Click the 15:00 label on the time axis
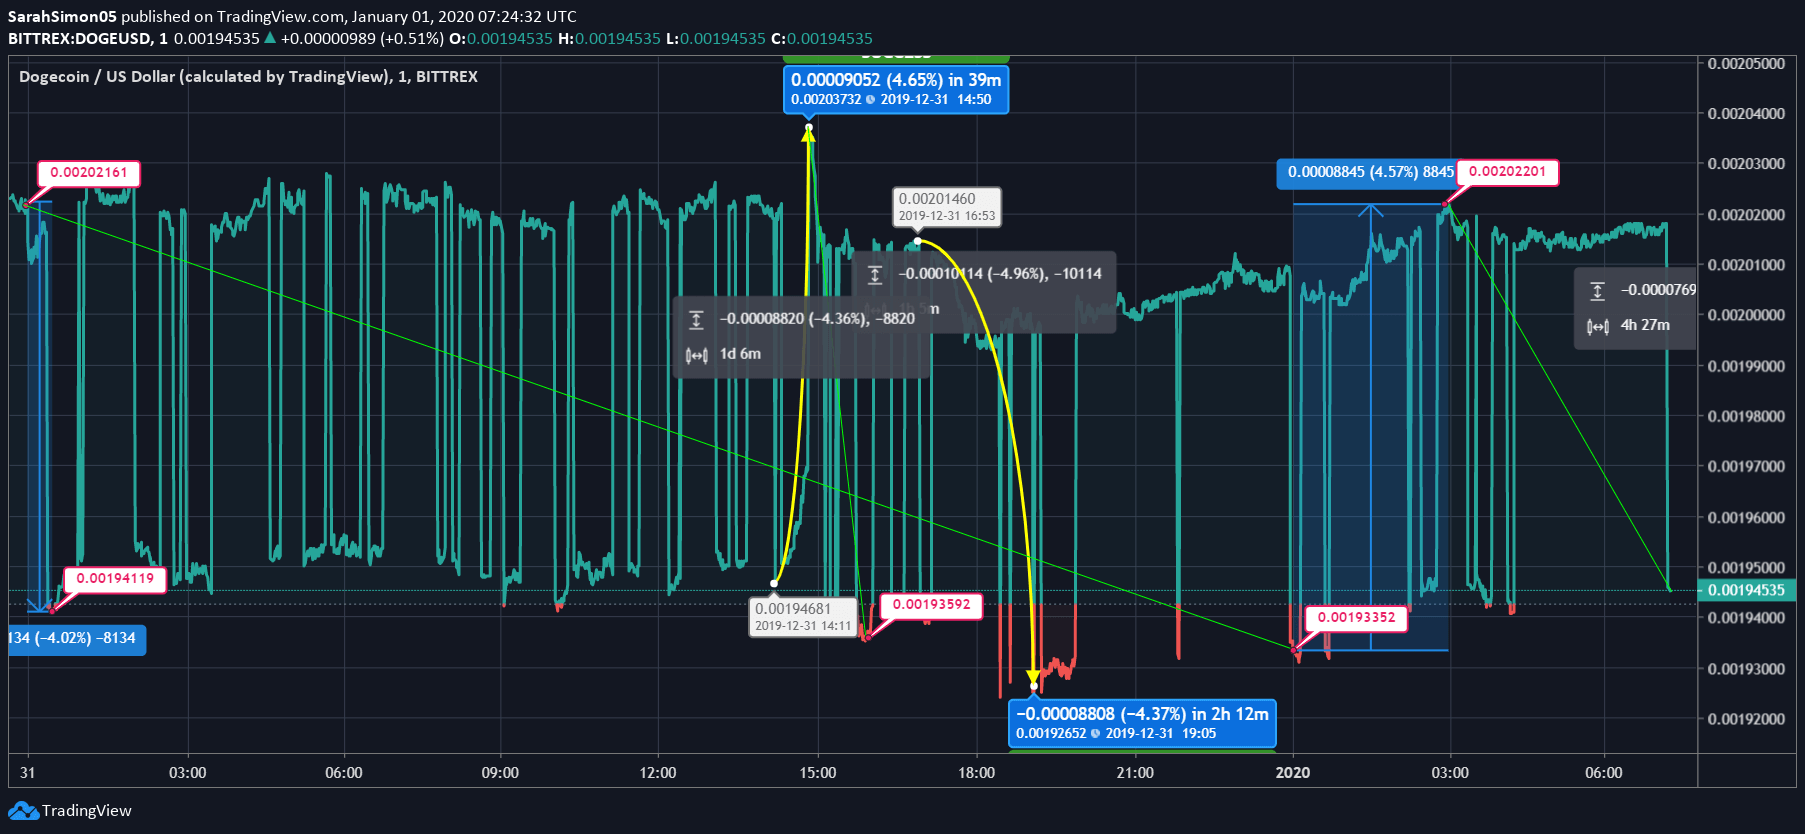 coord(817,773)
